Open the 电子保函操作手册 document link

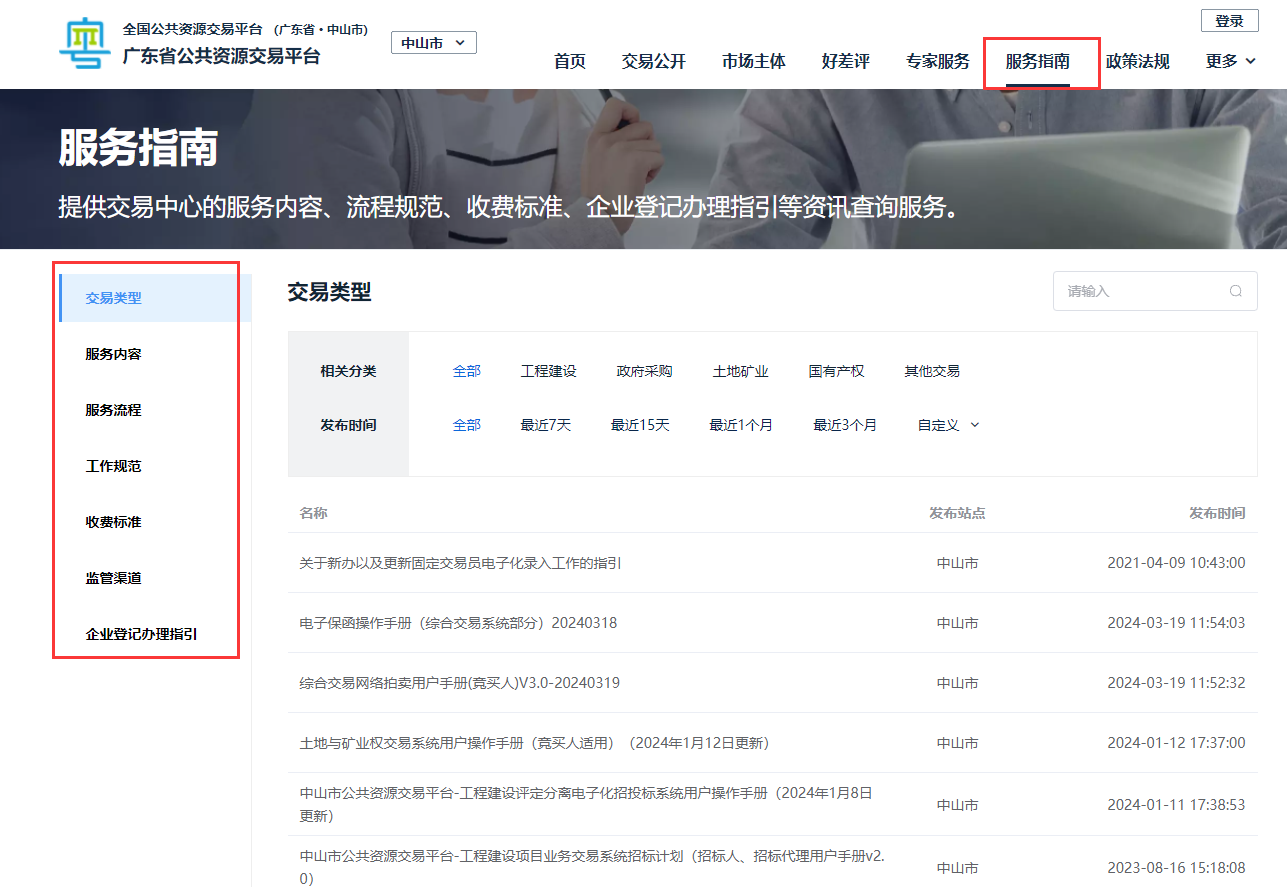click(x=458, y=623)
